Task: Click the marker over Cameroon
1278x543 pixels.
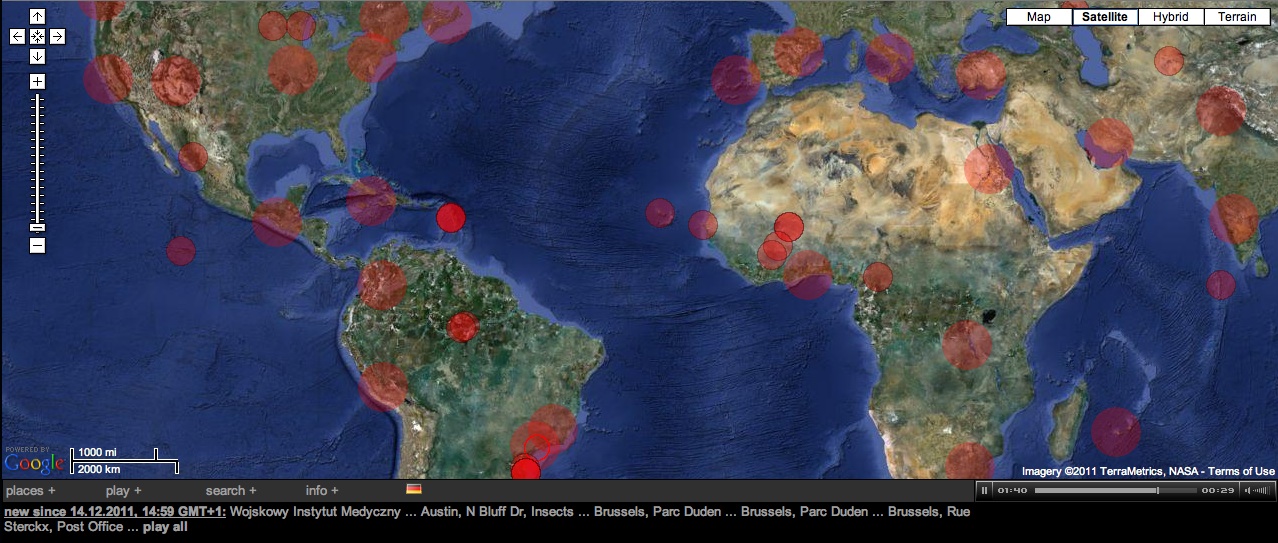Action: (877, 277)
